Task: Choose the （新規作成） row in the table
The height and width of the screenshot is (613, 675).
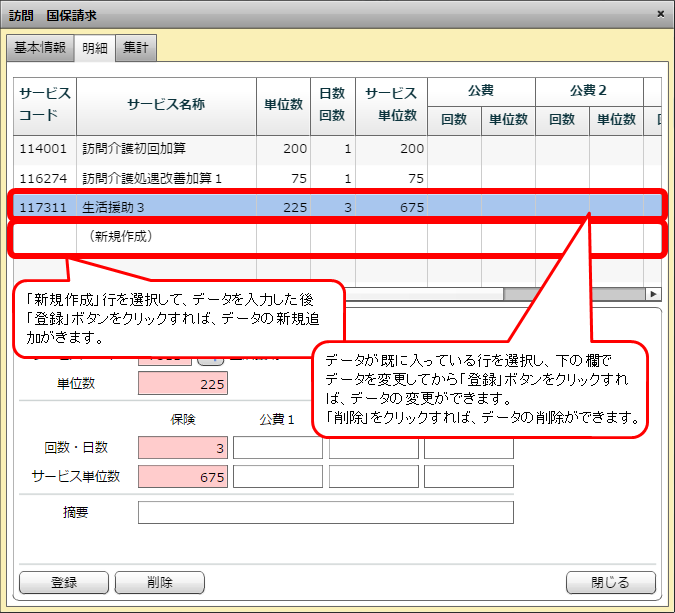Action: tap(166, 238)
